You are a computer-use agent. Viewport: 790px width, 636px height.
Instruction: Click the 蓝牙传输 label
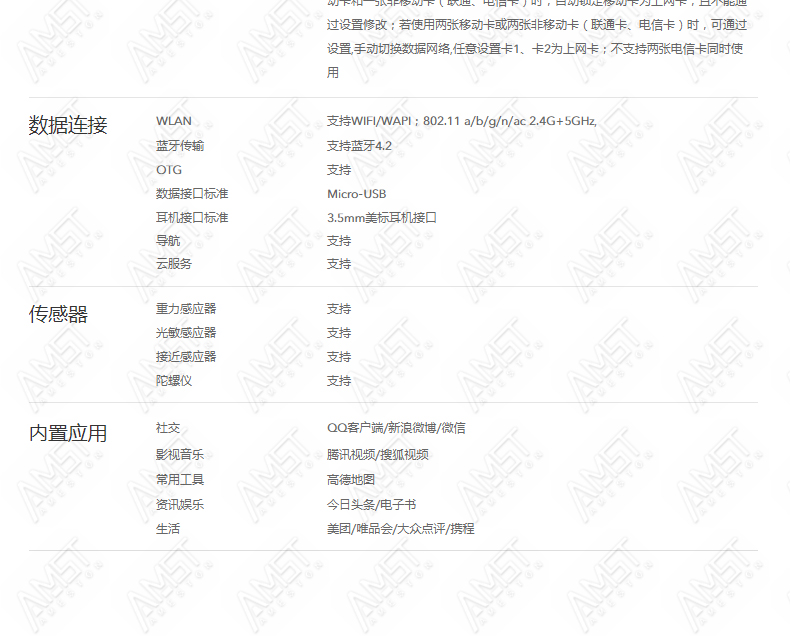[x=180, y=146]
